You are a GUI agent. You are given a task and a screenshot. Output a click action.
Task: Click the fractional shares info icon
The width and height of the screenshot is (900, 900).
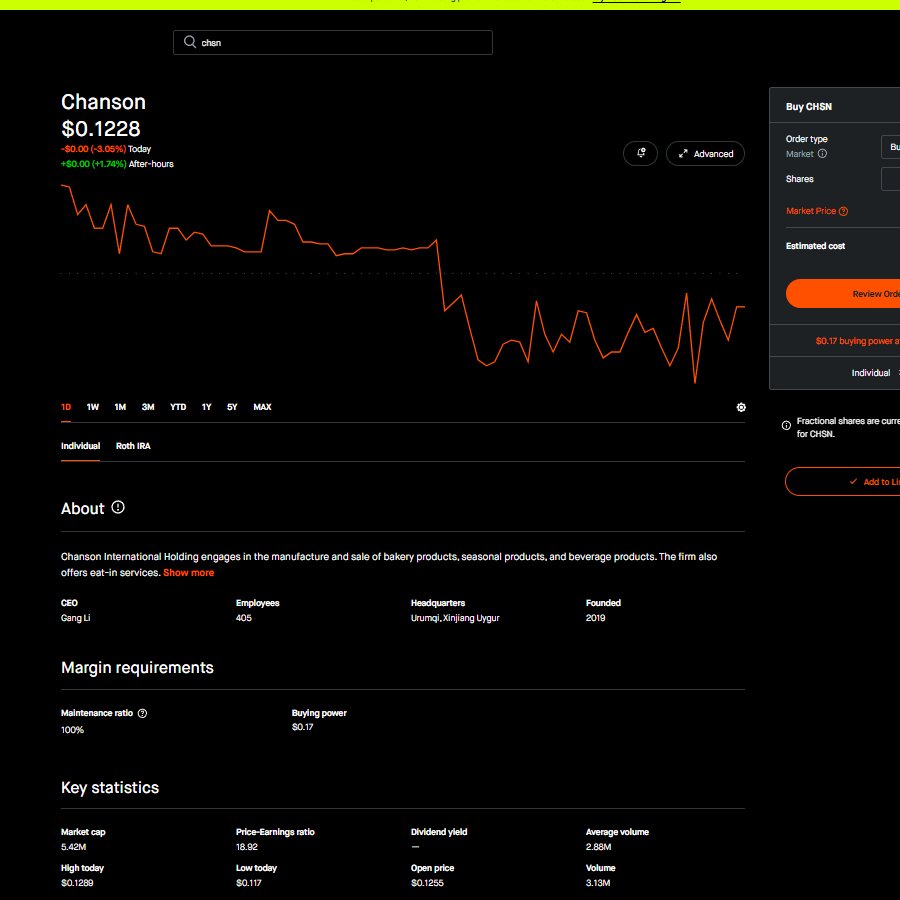point(786,425)
